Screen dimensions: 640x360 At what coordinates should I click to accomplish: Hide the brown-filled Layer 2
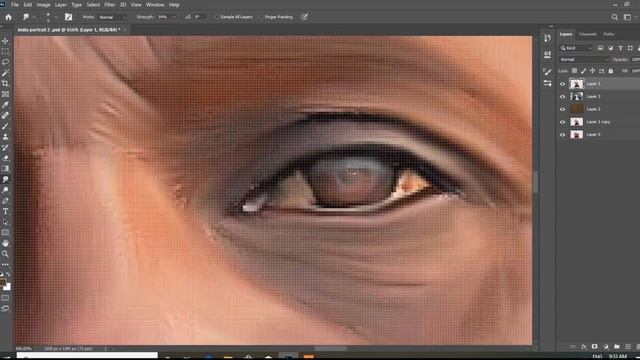pos(562,109)
